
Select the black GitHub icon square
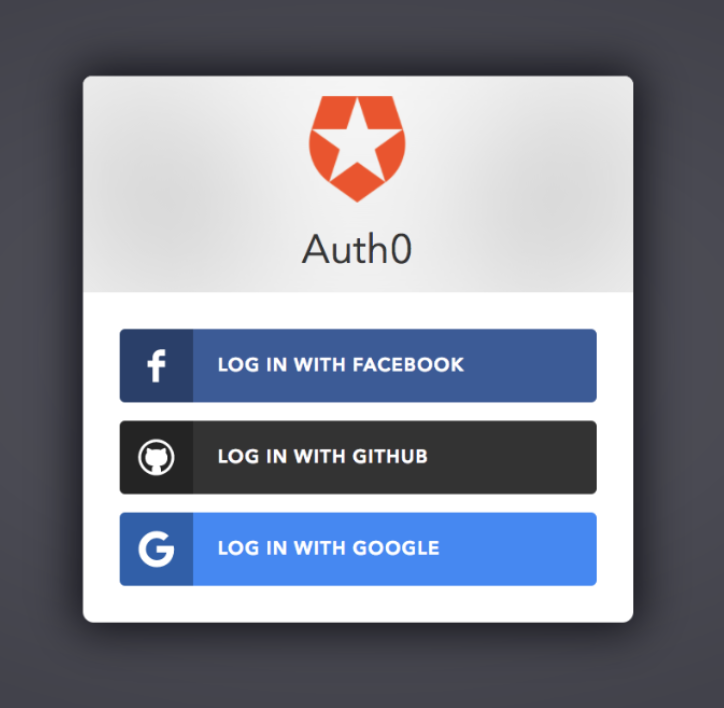(x=157, y=457)
